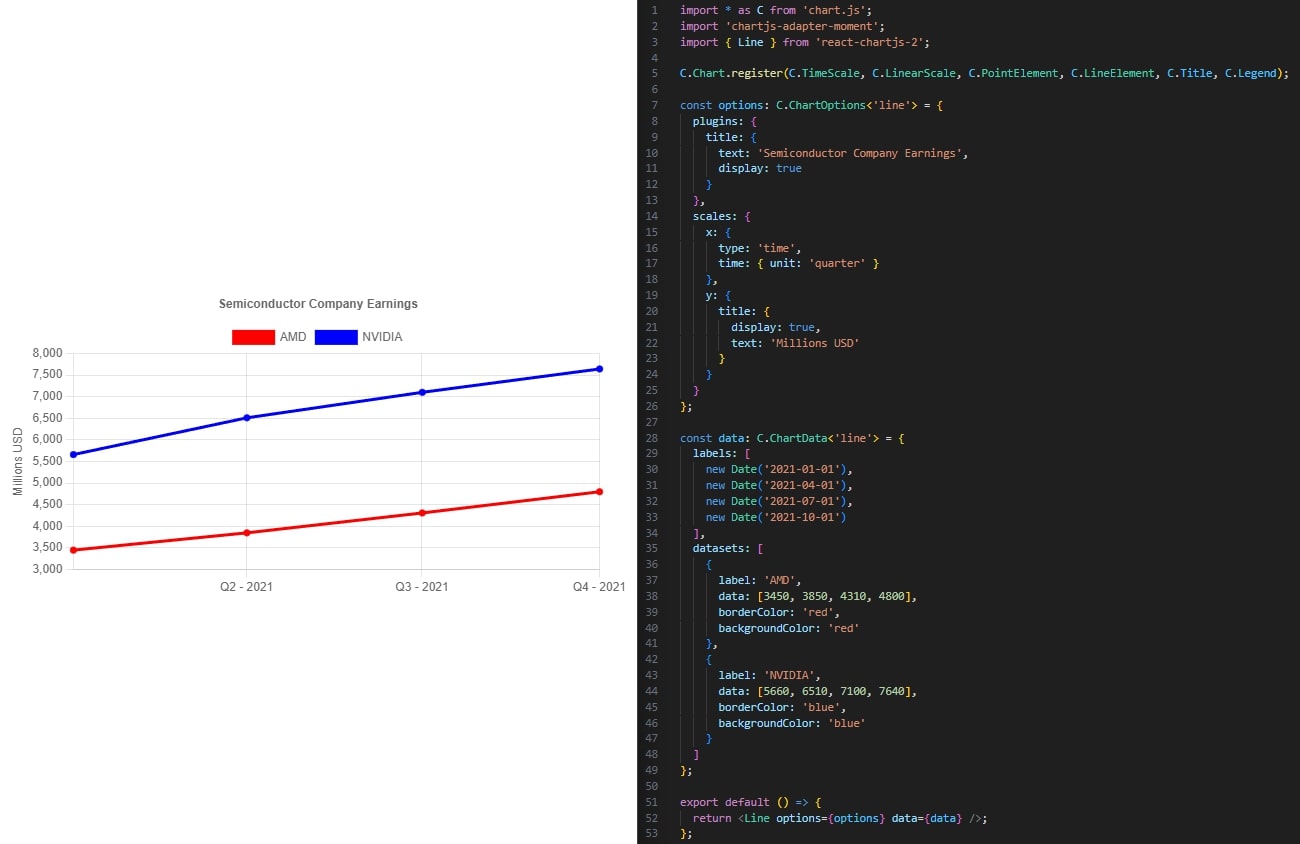Click the 7,500 y-axis tick label
Image resolution: width=1300 pixels, height=844 pixels.
tap(48, 375)
